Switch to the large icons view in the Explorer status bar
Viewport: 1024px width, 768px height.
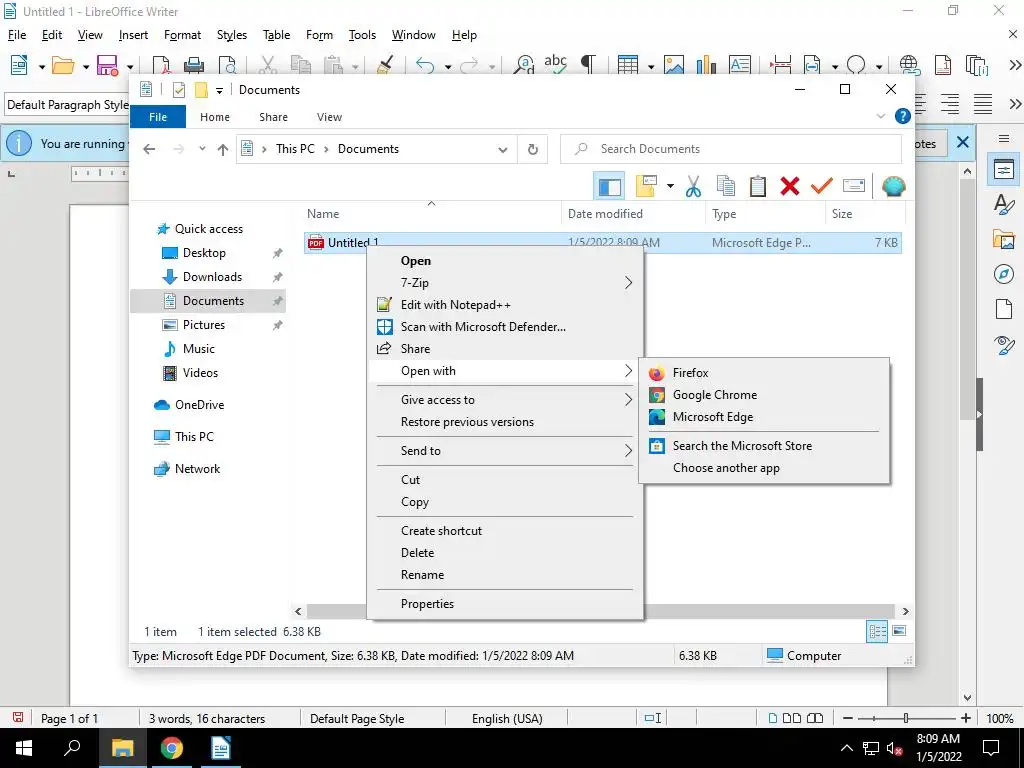click(899, 632)
